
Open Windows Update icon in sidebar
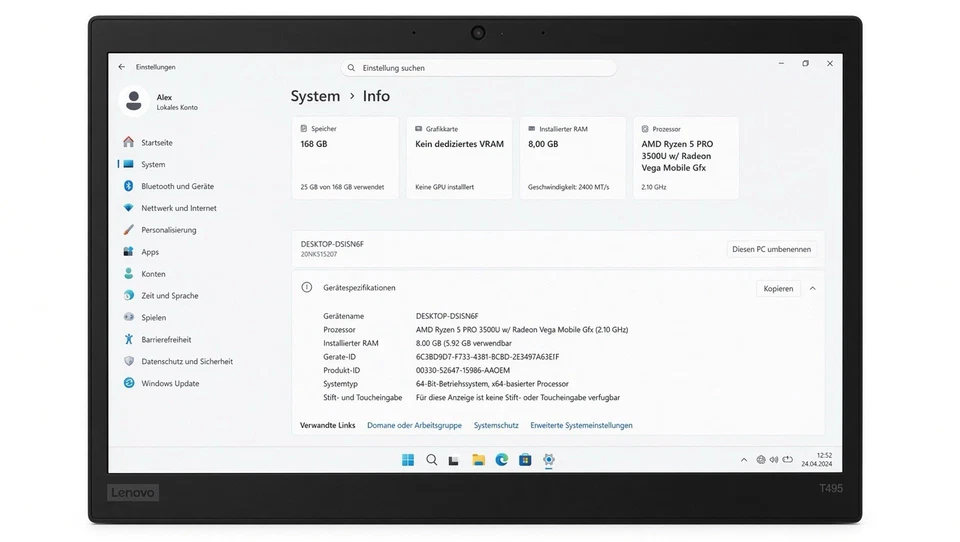pyautogui.click(x=128, y=383)
